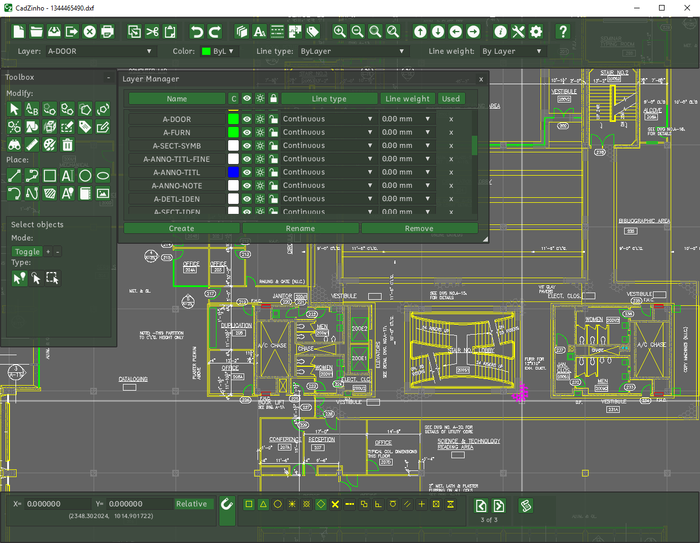Viewport: 700px width, 543px height.
Task: Hide the A-DOOR layer using its eye icon
Action: click(247, 119)
